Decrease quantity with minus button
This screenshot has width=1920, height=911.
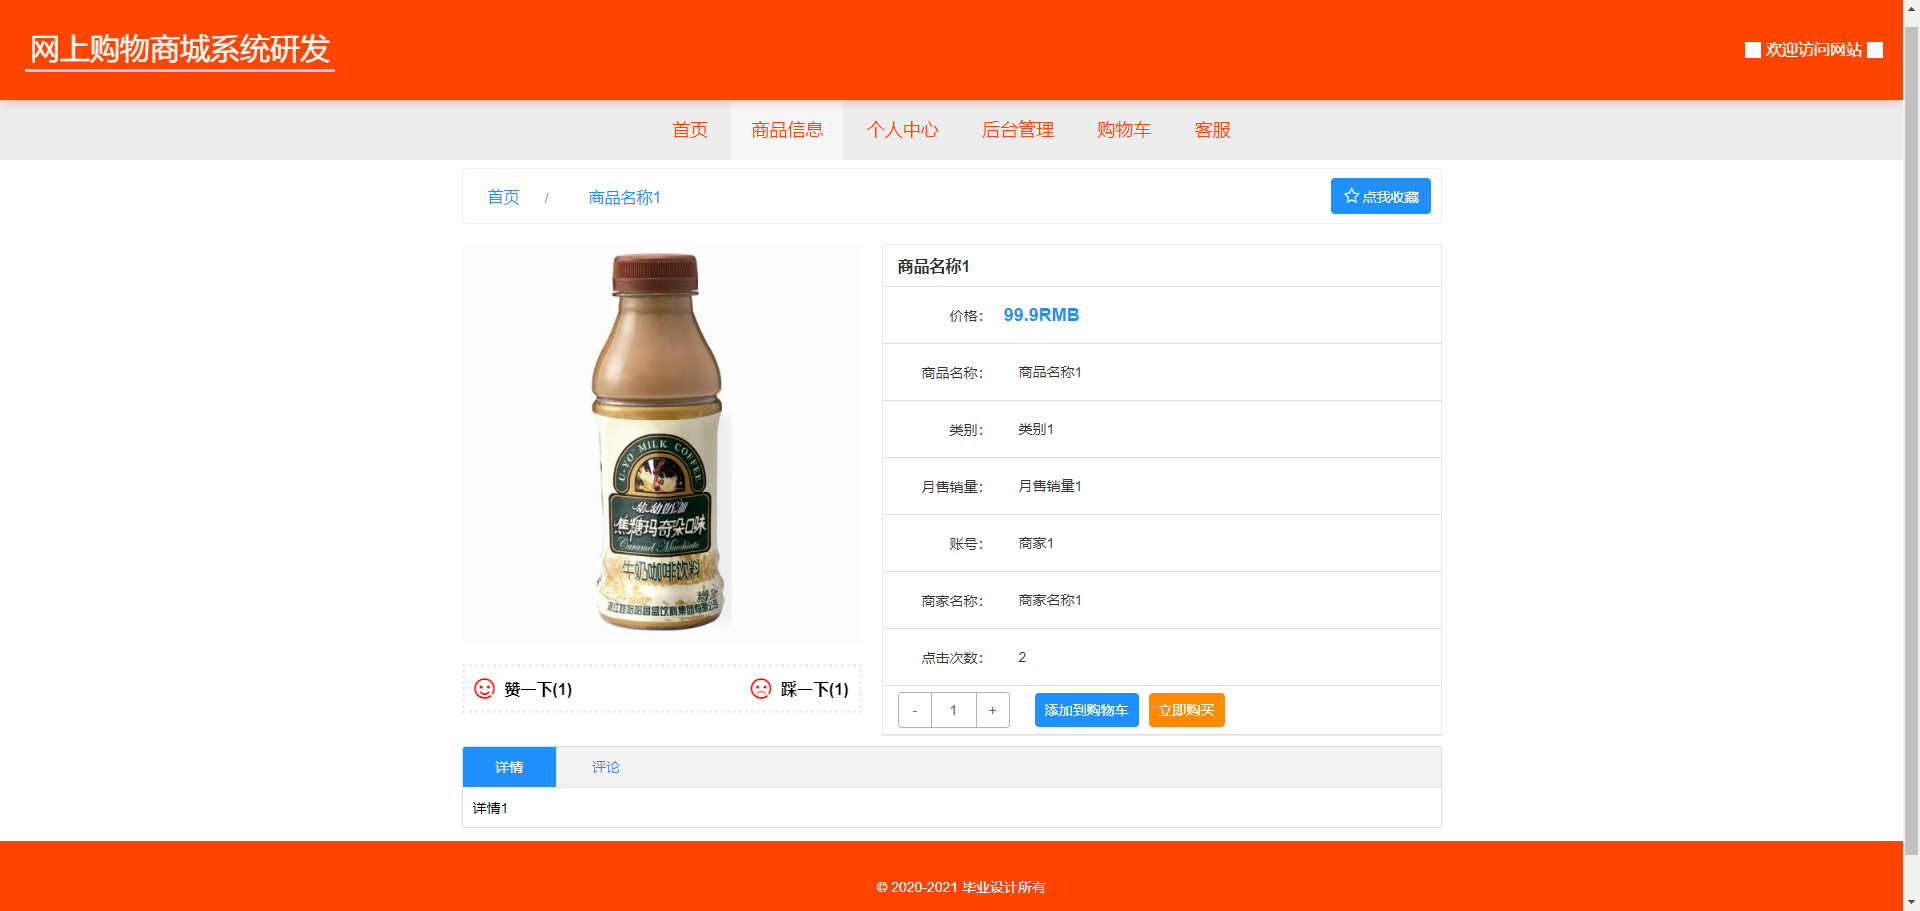coord(915,710)
